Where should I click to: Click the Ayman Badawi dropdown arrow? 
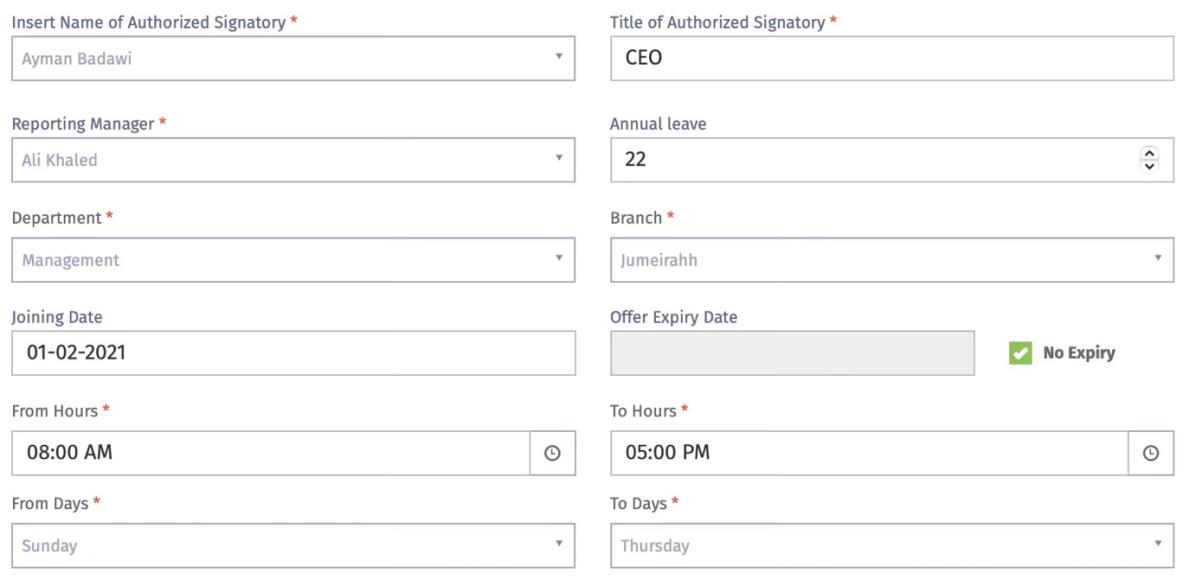tap(559, 57)
